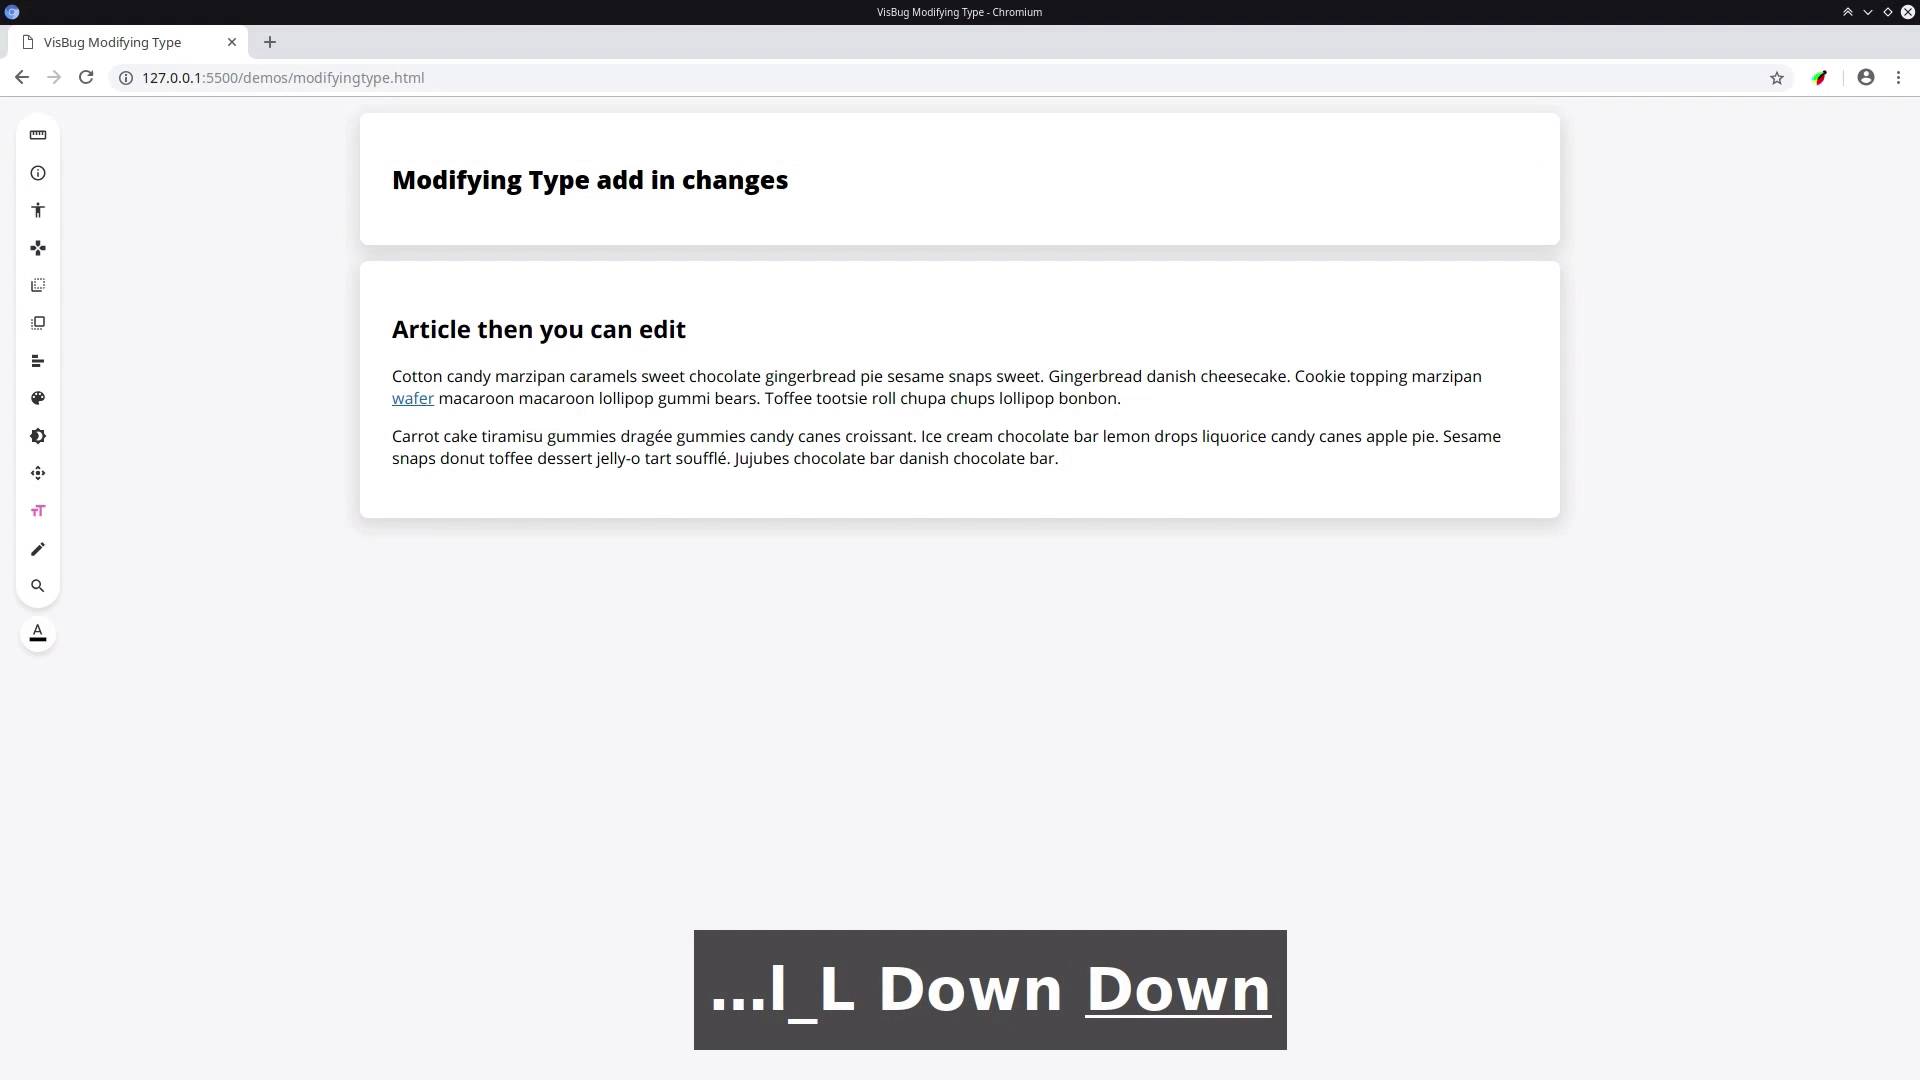Click the wafer hyperlink in article
The image size is (1920, 1080).
click(412, 399)
